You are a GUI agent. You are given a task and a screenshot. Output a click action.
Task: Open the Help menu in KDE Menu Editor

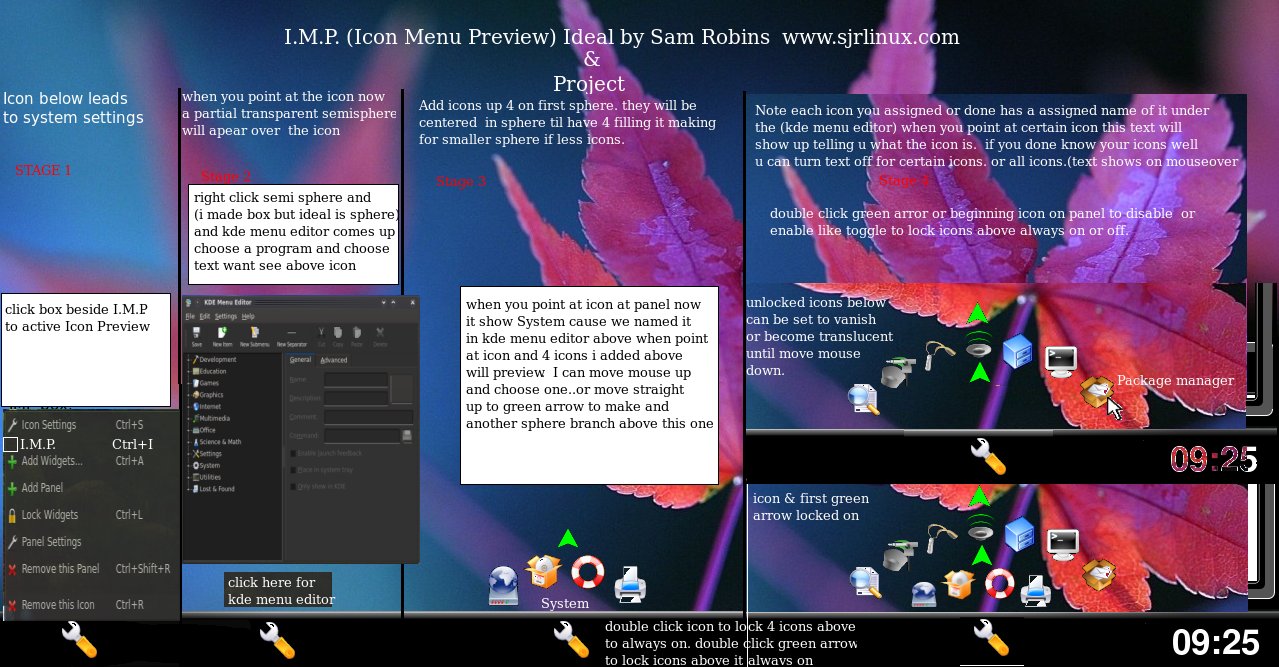pos(248,316)
